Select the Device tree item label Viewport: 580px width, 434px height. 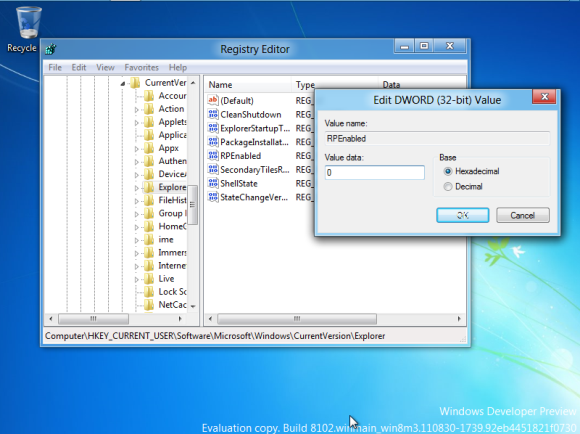pyautogui.click(x=172, y=174)
